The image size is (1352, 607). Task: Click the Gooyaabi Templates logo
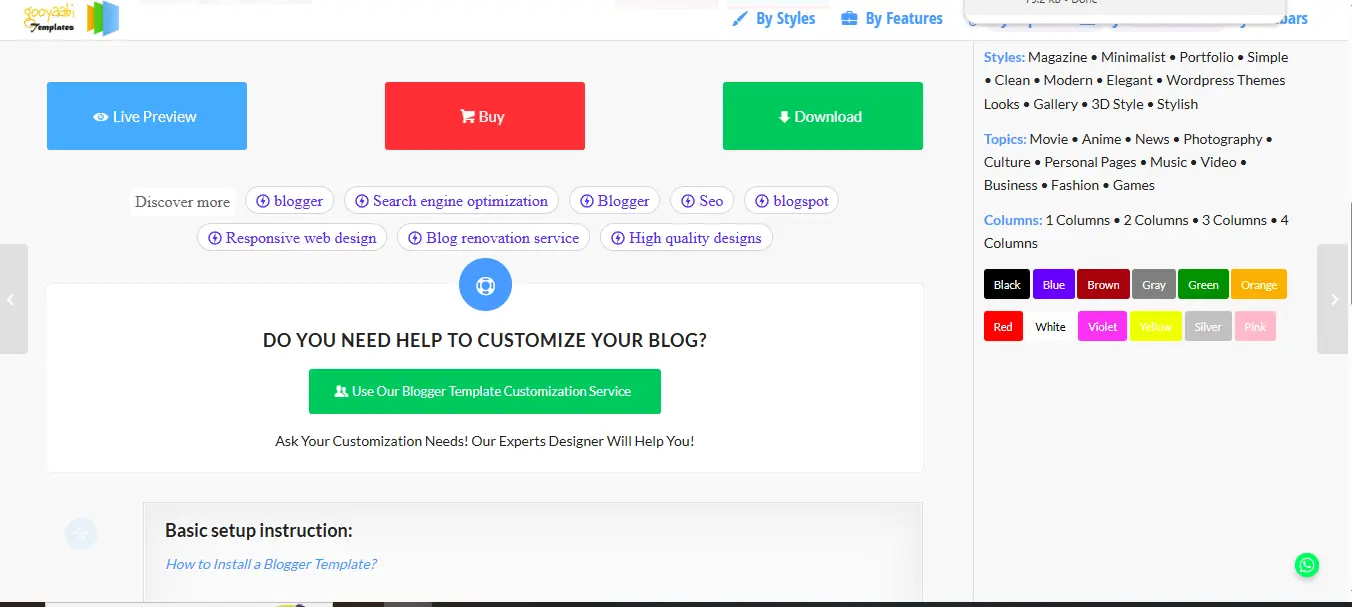click(x=71, y=18)
